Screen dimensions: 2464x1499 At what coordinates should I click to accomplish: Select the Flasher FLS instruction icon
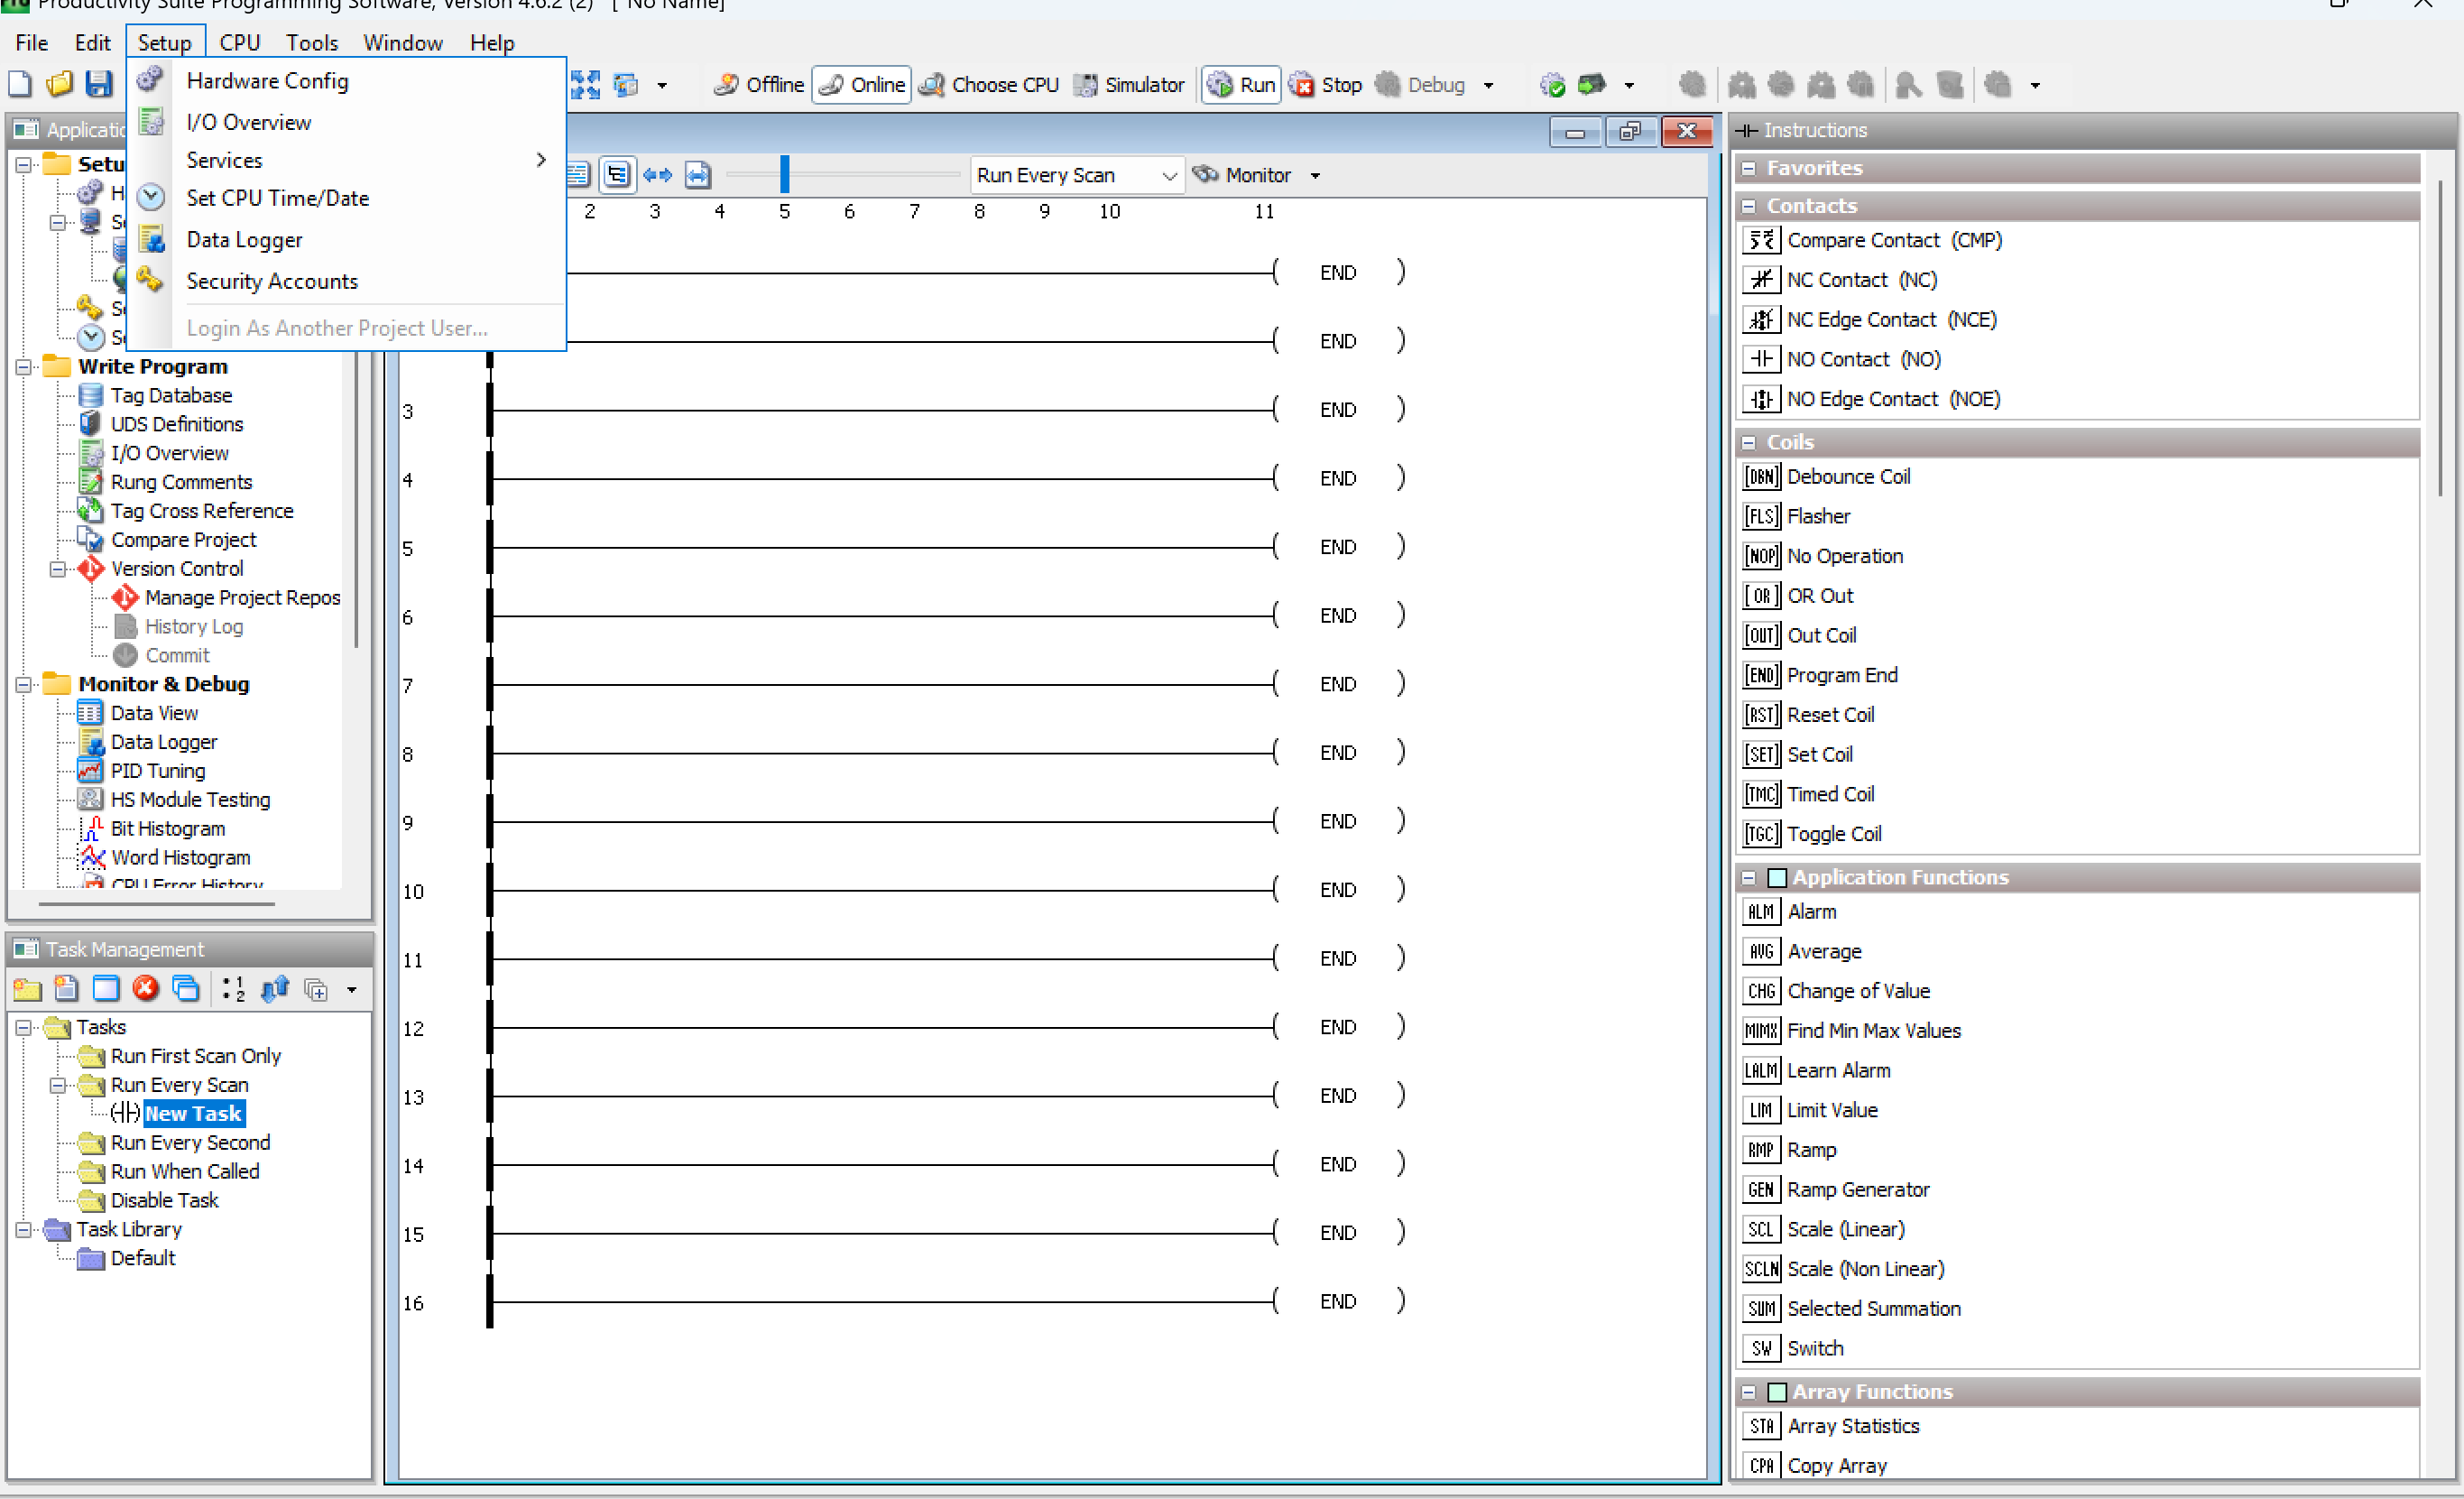pyautogui.click(x=1761, y=516)
